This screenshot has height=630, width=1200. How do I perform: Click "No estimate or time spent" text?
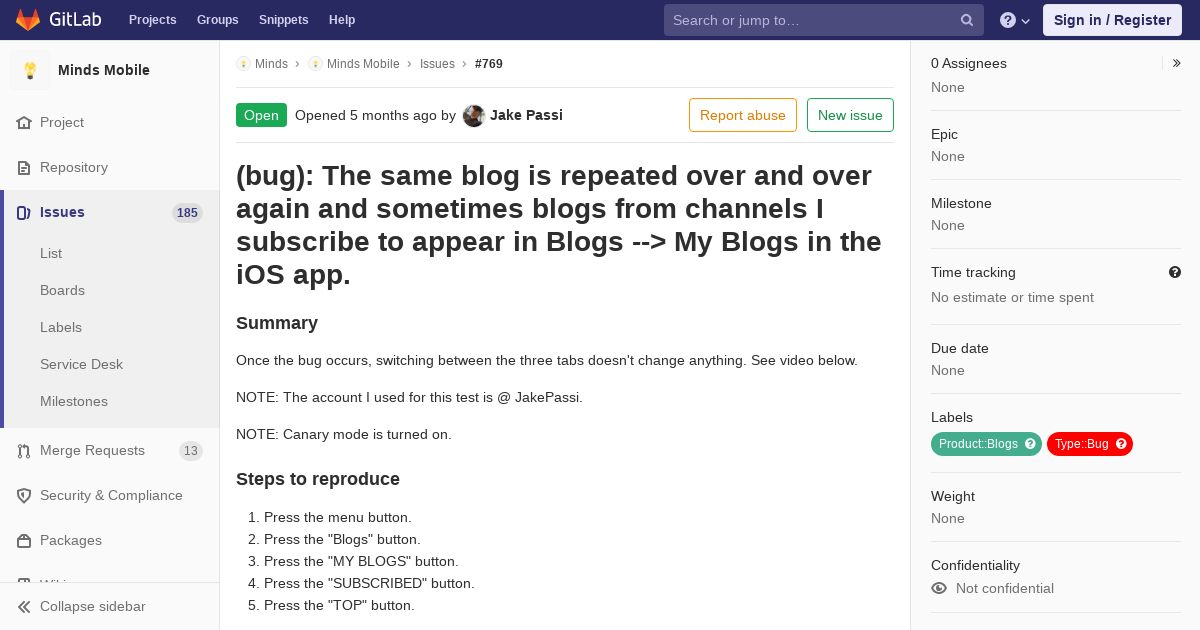1012,297
